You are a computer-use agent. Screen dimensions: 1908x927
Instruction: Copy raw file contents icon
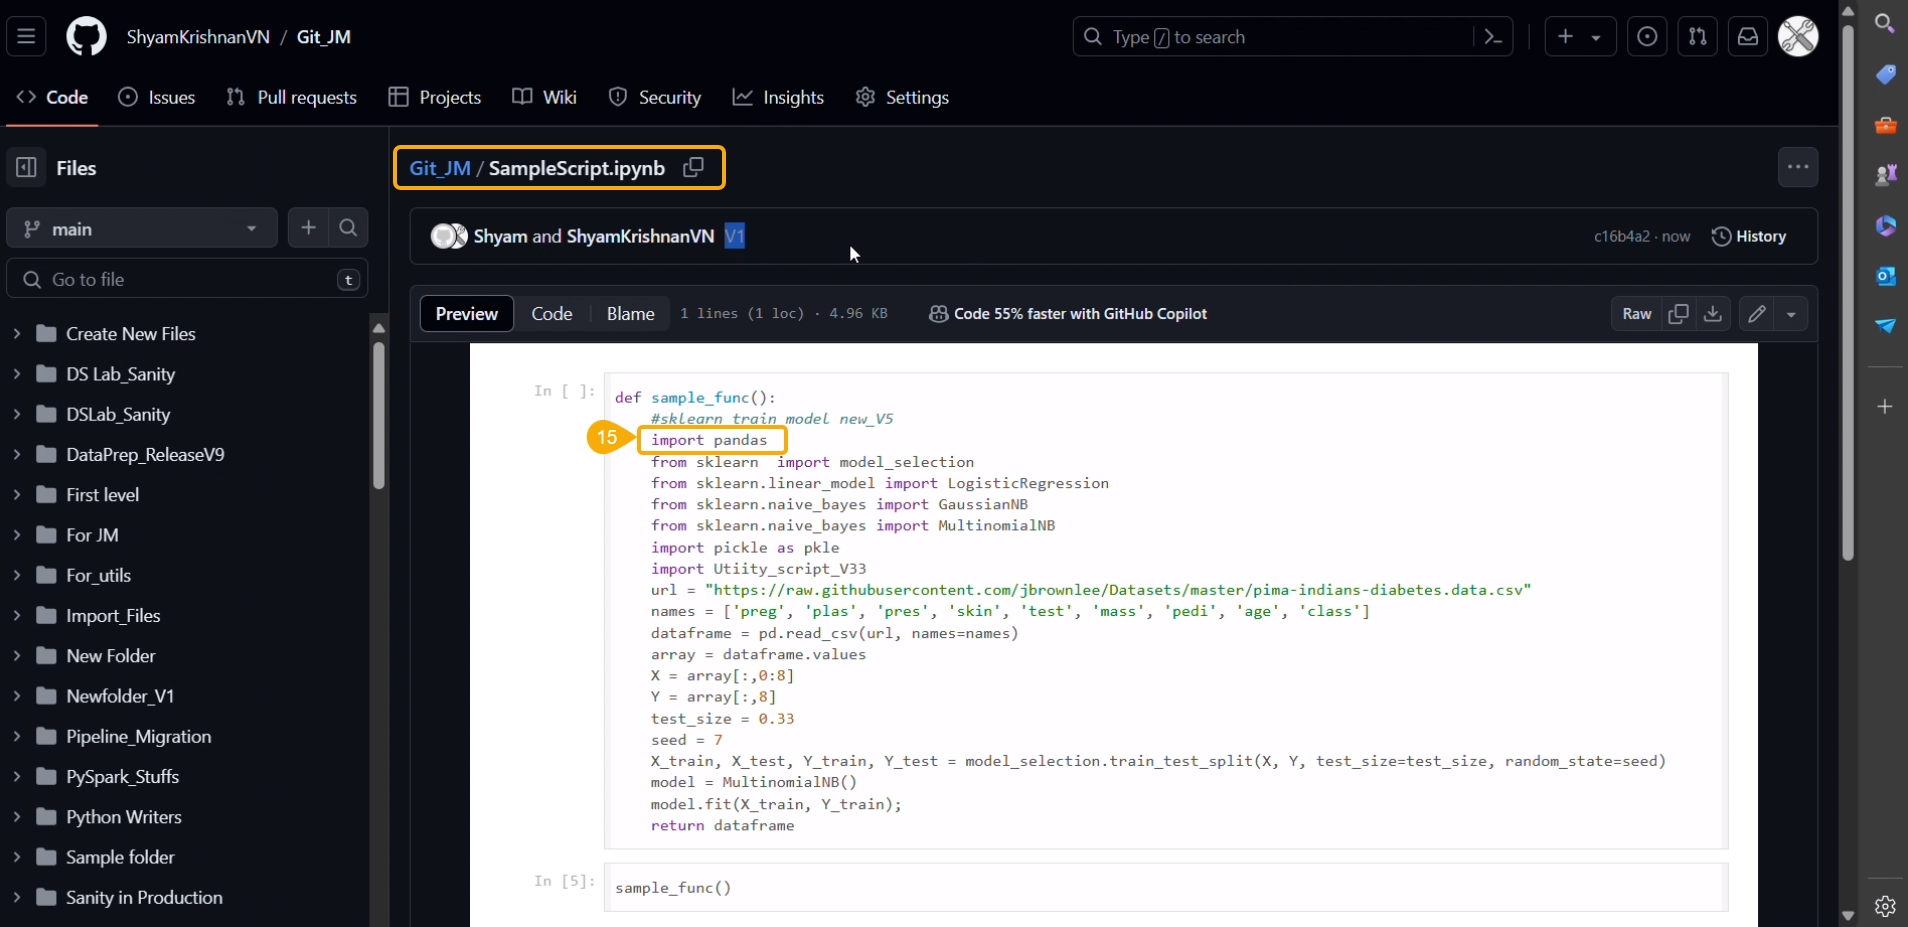[x=1678, y=314]
